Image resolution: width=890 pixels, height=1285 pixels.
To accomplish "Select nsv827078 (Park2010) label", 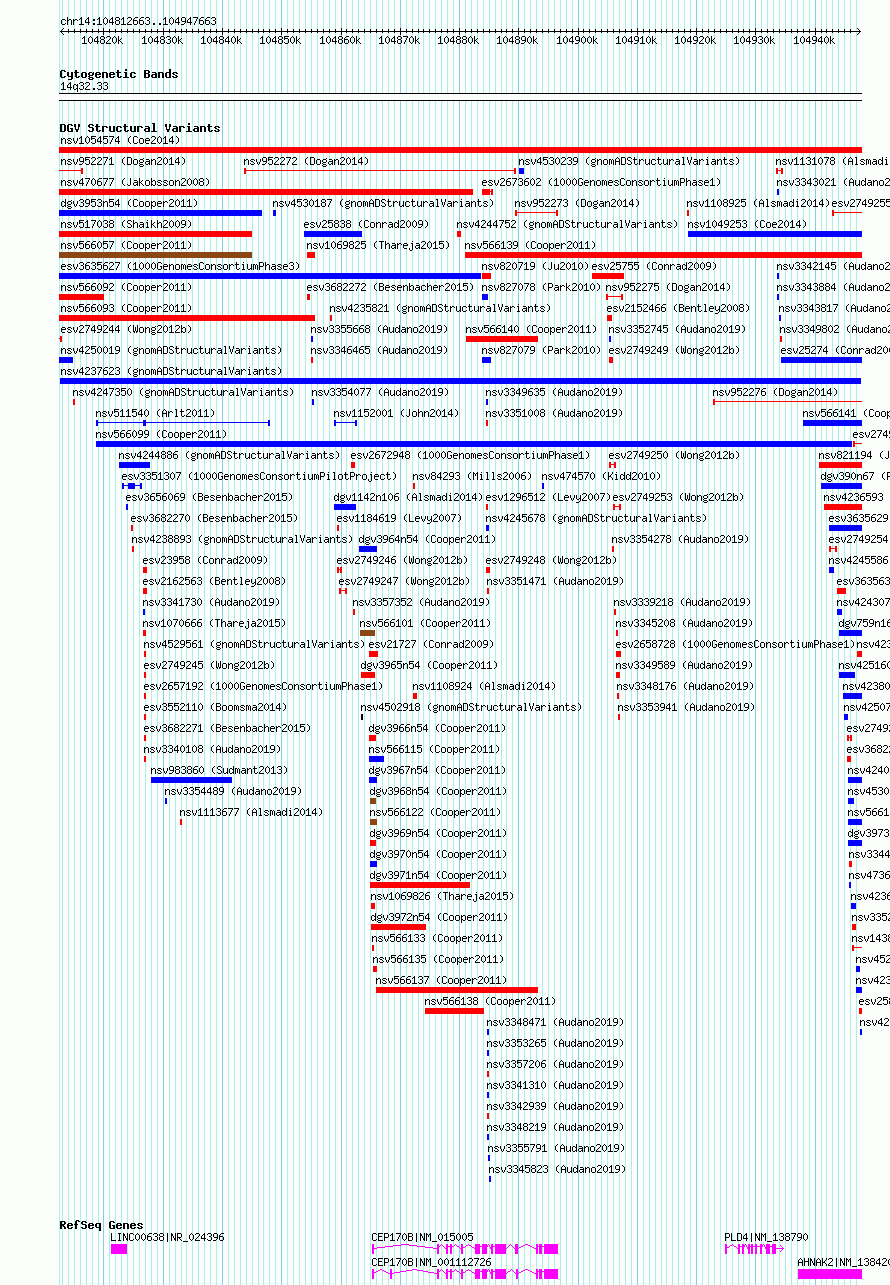I will [539, 287].
